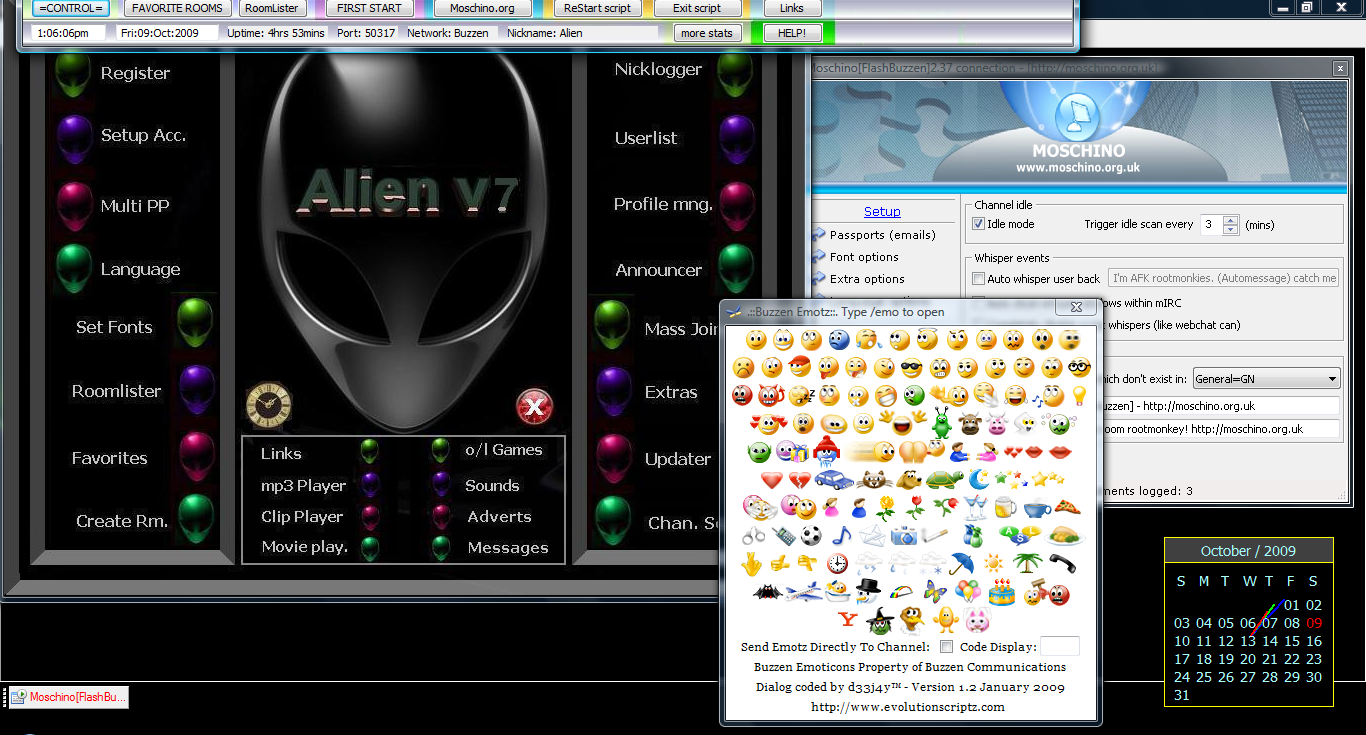Pick the red devil smiley emoticon
The width and height of the screenshot is (1366, 735).
coord(770,395)
